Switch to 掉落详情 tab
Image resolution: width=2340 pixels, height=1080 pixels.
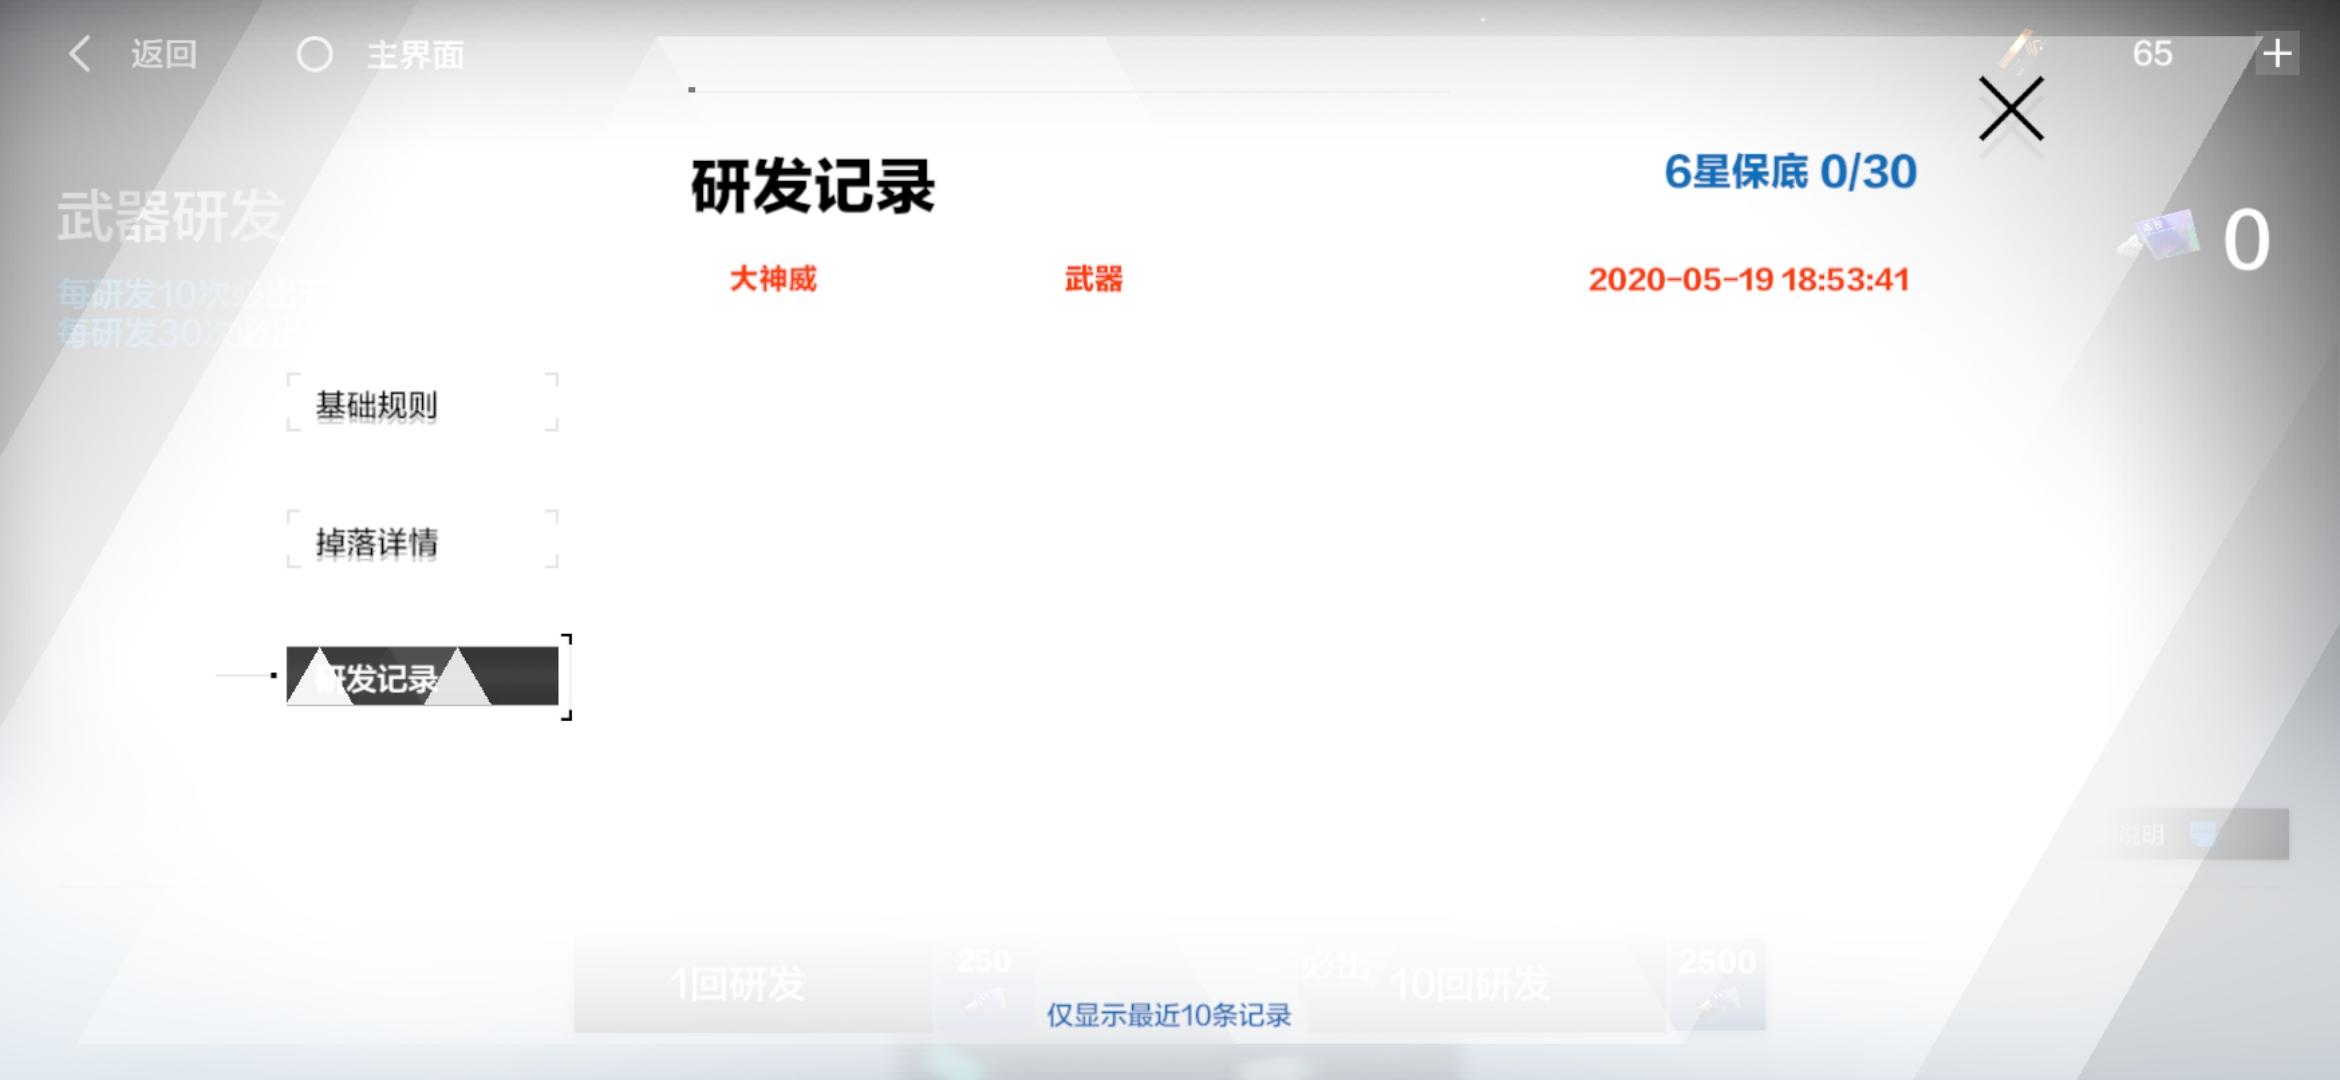pyautogui.click(x=422, y=540)
